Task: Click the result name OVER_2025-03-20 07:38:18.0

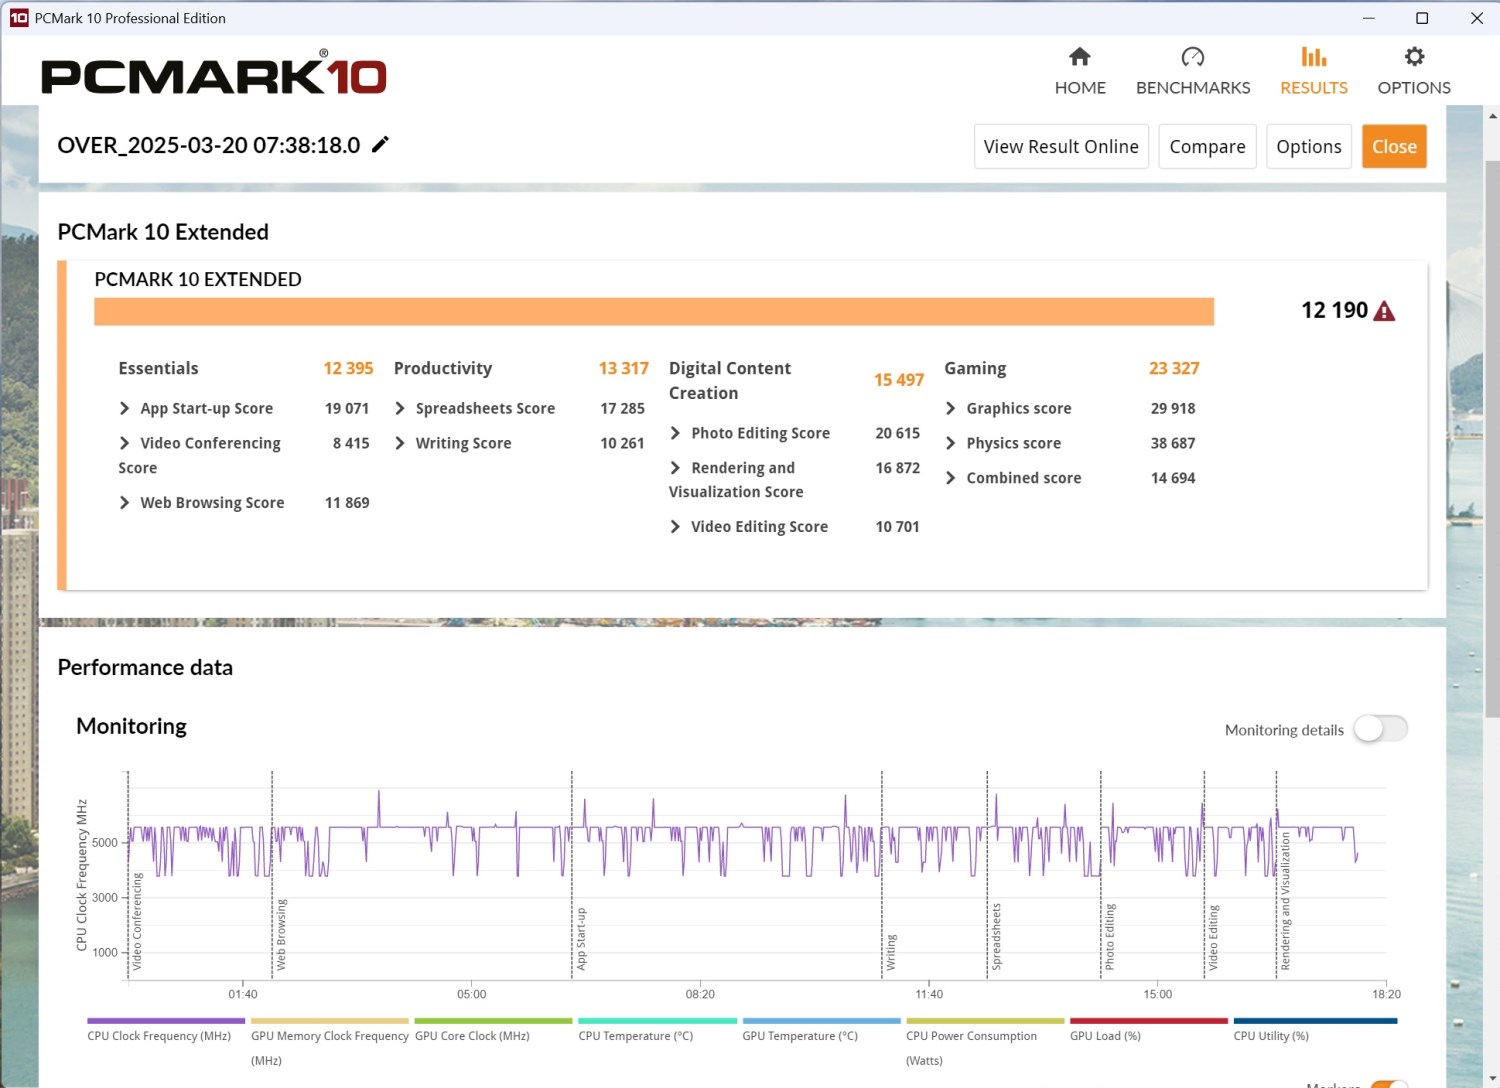Action: point(209,145)
